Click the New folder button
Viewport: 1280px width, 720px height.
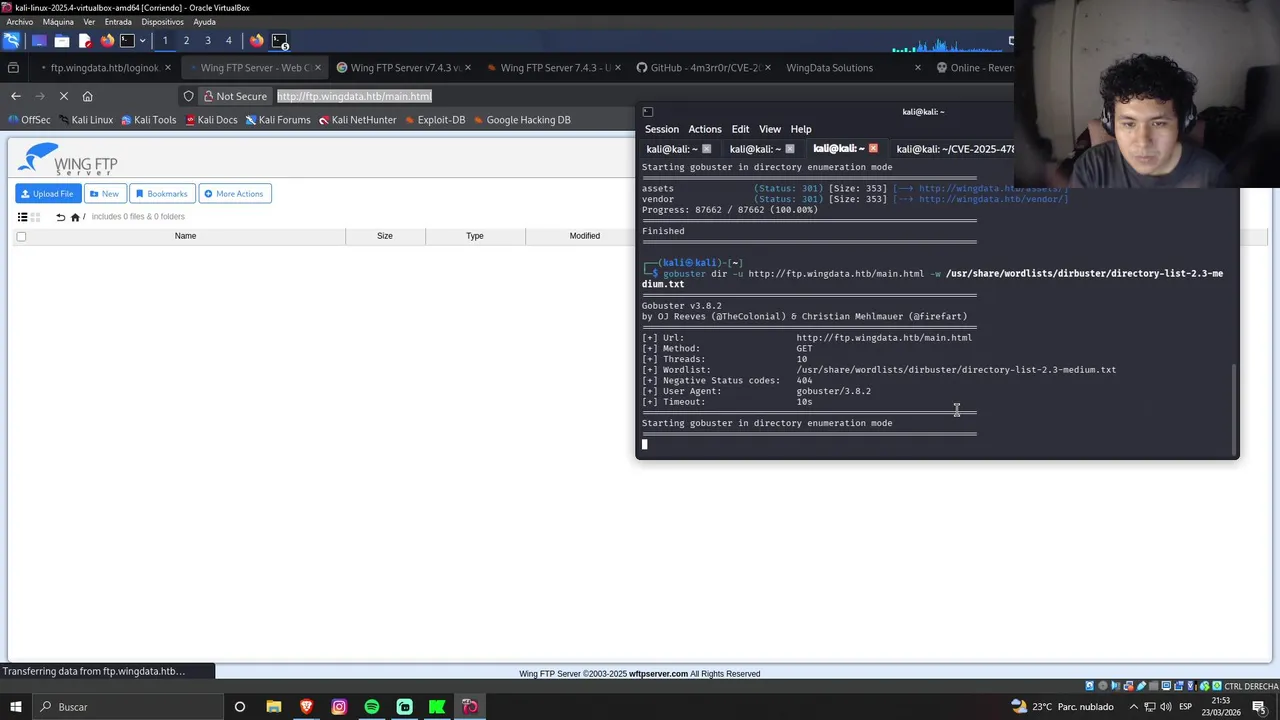(x=104, y=194)
